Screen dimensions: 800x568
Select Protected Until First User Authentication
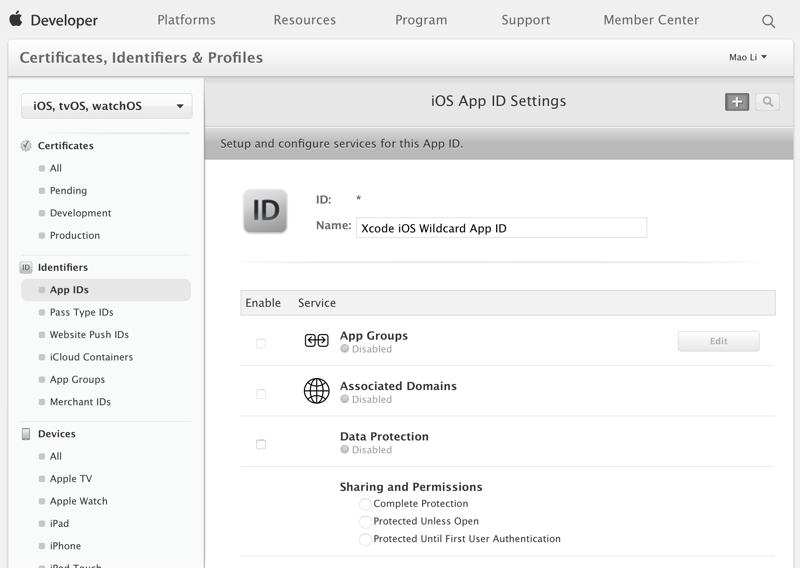pyautogui.click(x=365, y=539)
